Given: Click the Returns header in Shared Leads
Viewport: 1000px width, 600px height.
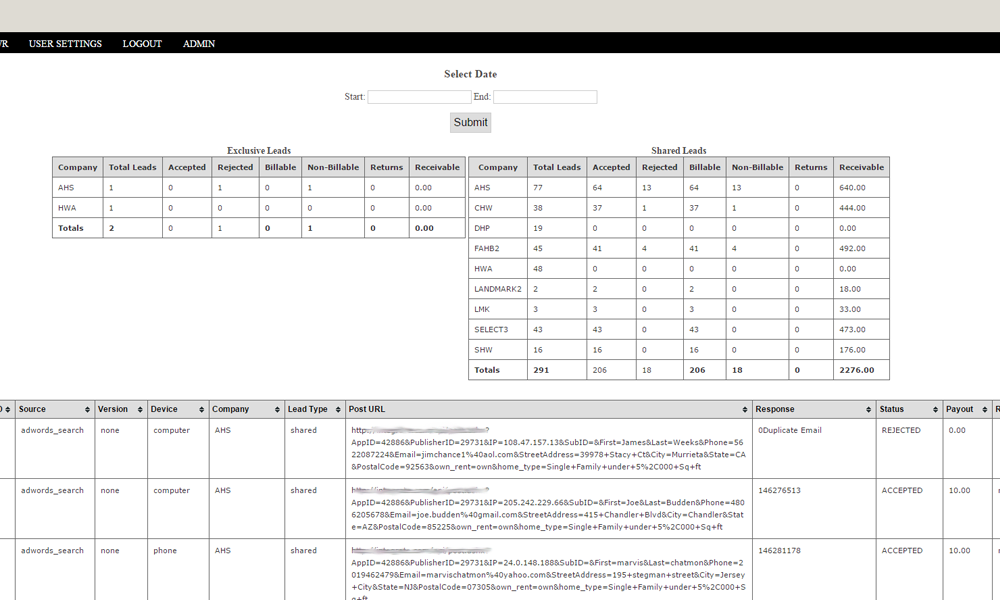Looking at the screenshot, I should click(x=811, y=167).
